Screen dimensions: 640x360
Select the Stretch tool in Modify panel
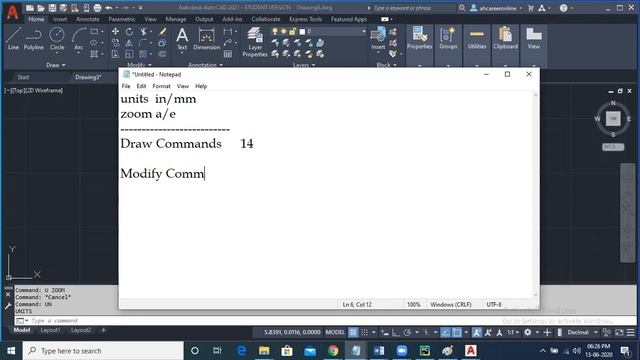pos(116,54)
